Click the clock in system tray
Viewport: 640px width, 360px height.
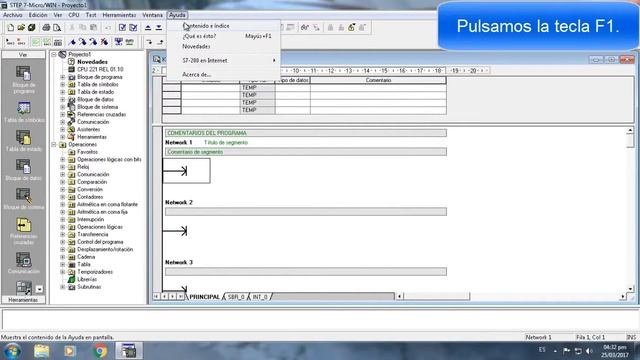[x=614, y=351]
